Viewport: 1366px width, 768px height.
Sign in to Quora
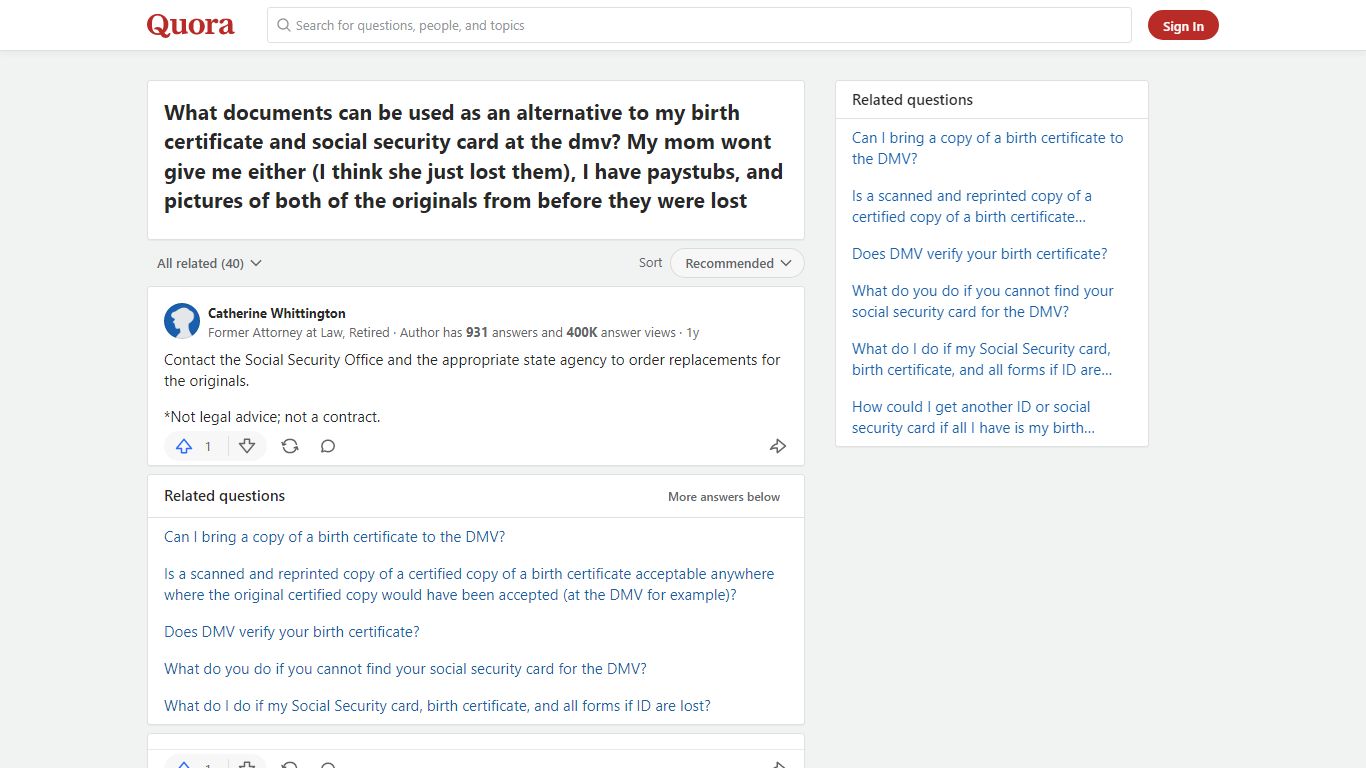tap(1183, 26)
